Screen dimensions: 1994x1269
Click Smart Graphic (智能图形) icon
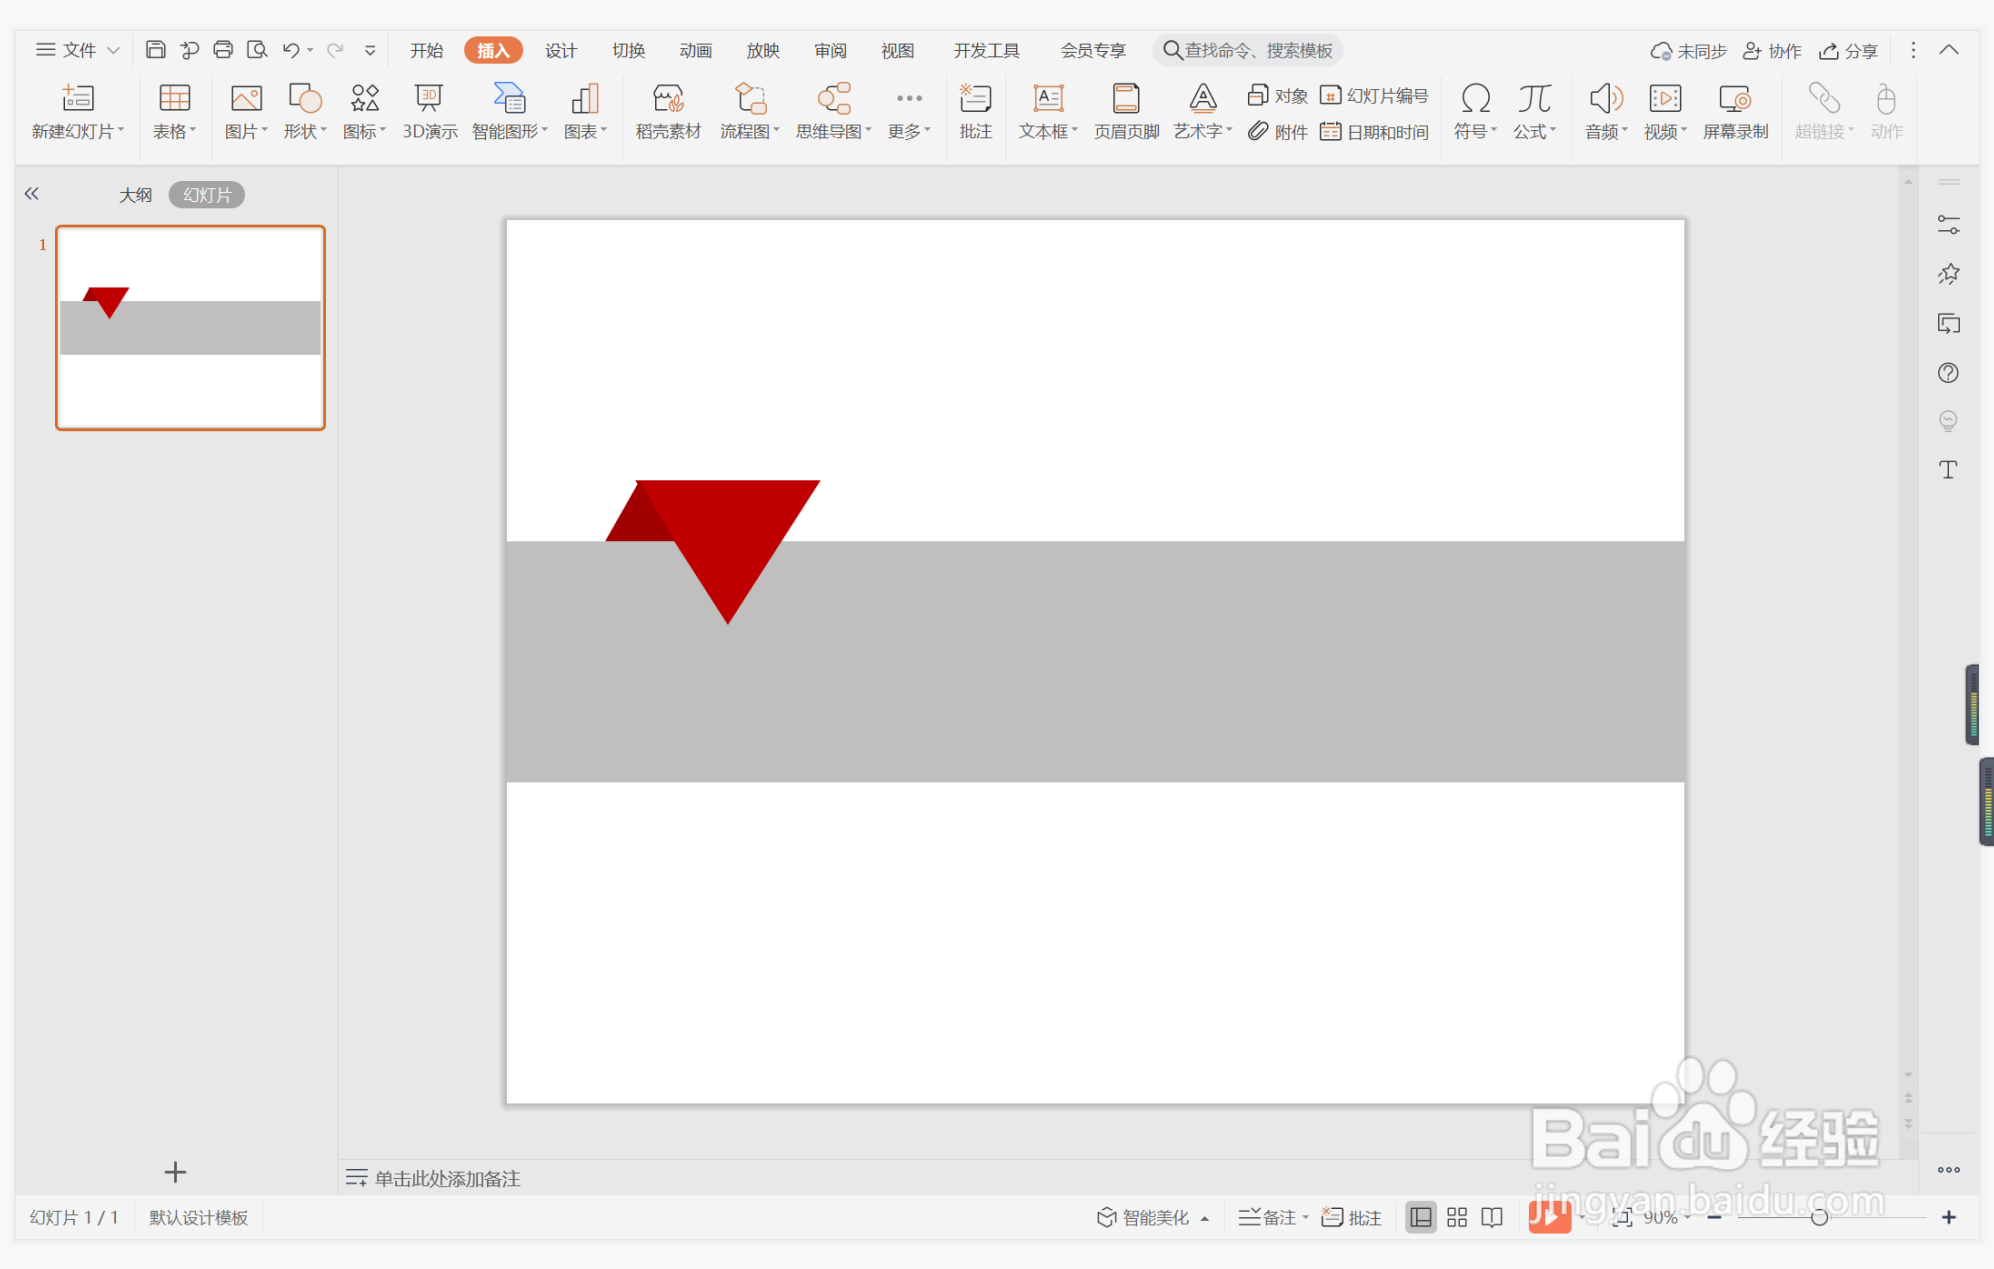[509, 99]
